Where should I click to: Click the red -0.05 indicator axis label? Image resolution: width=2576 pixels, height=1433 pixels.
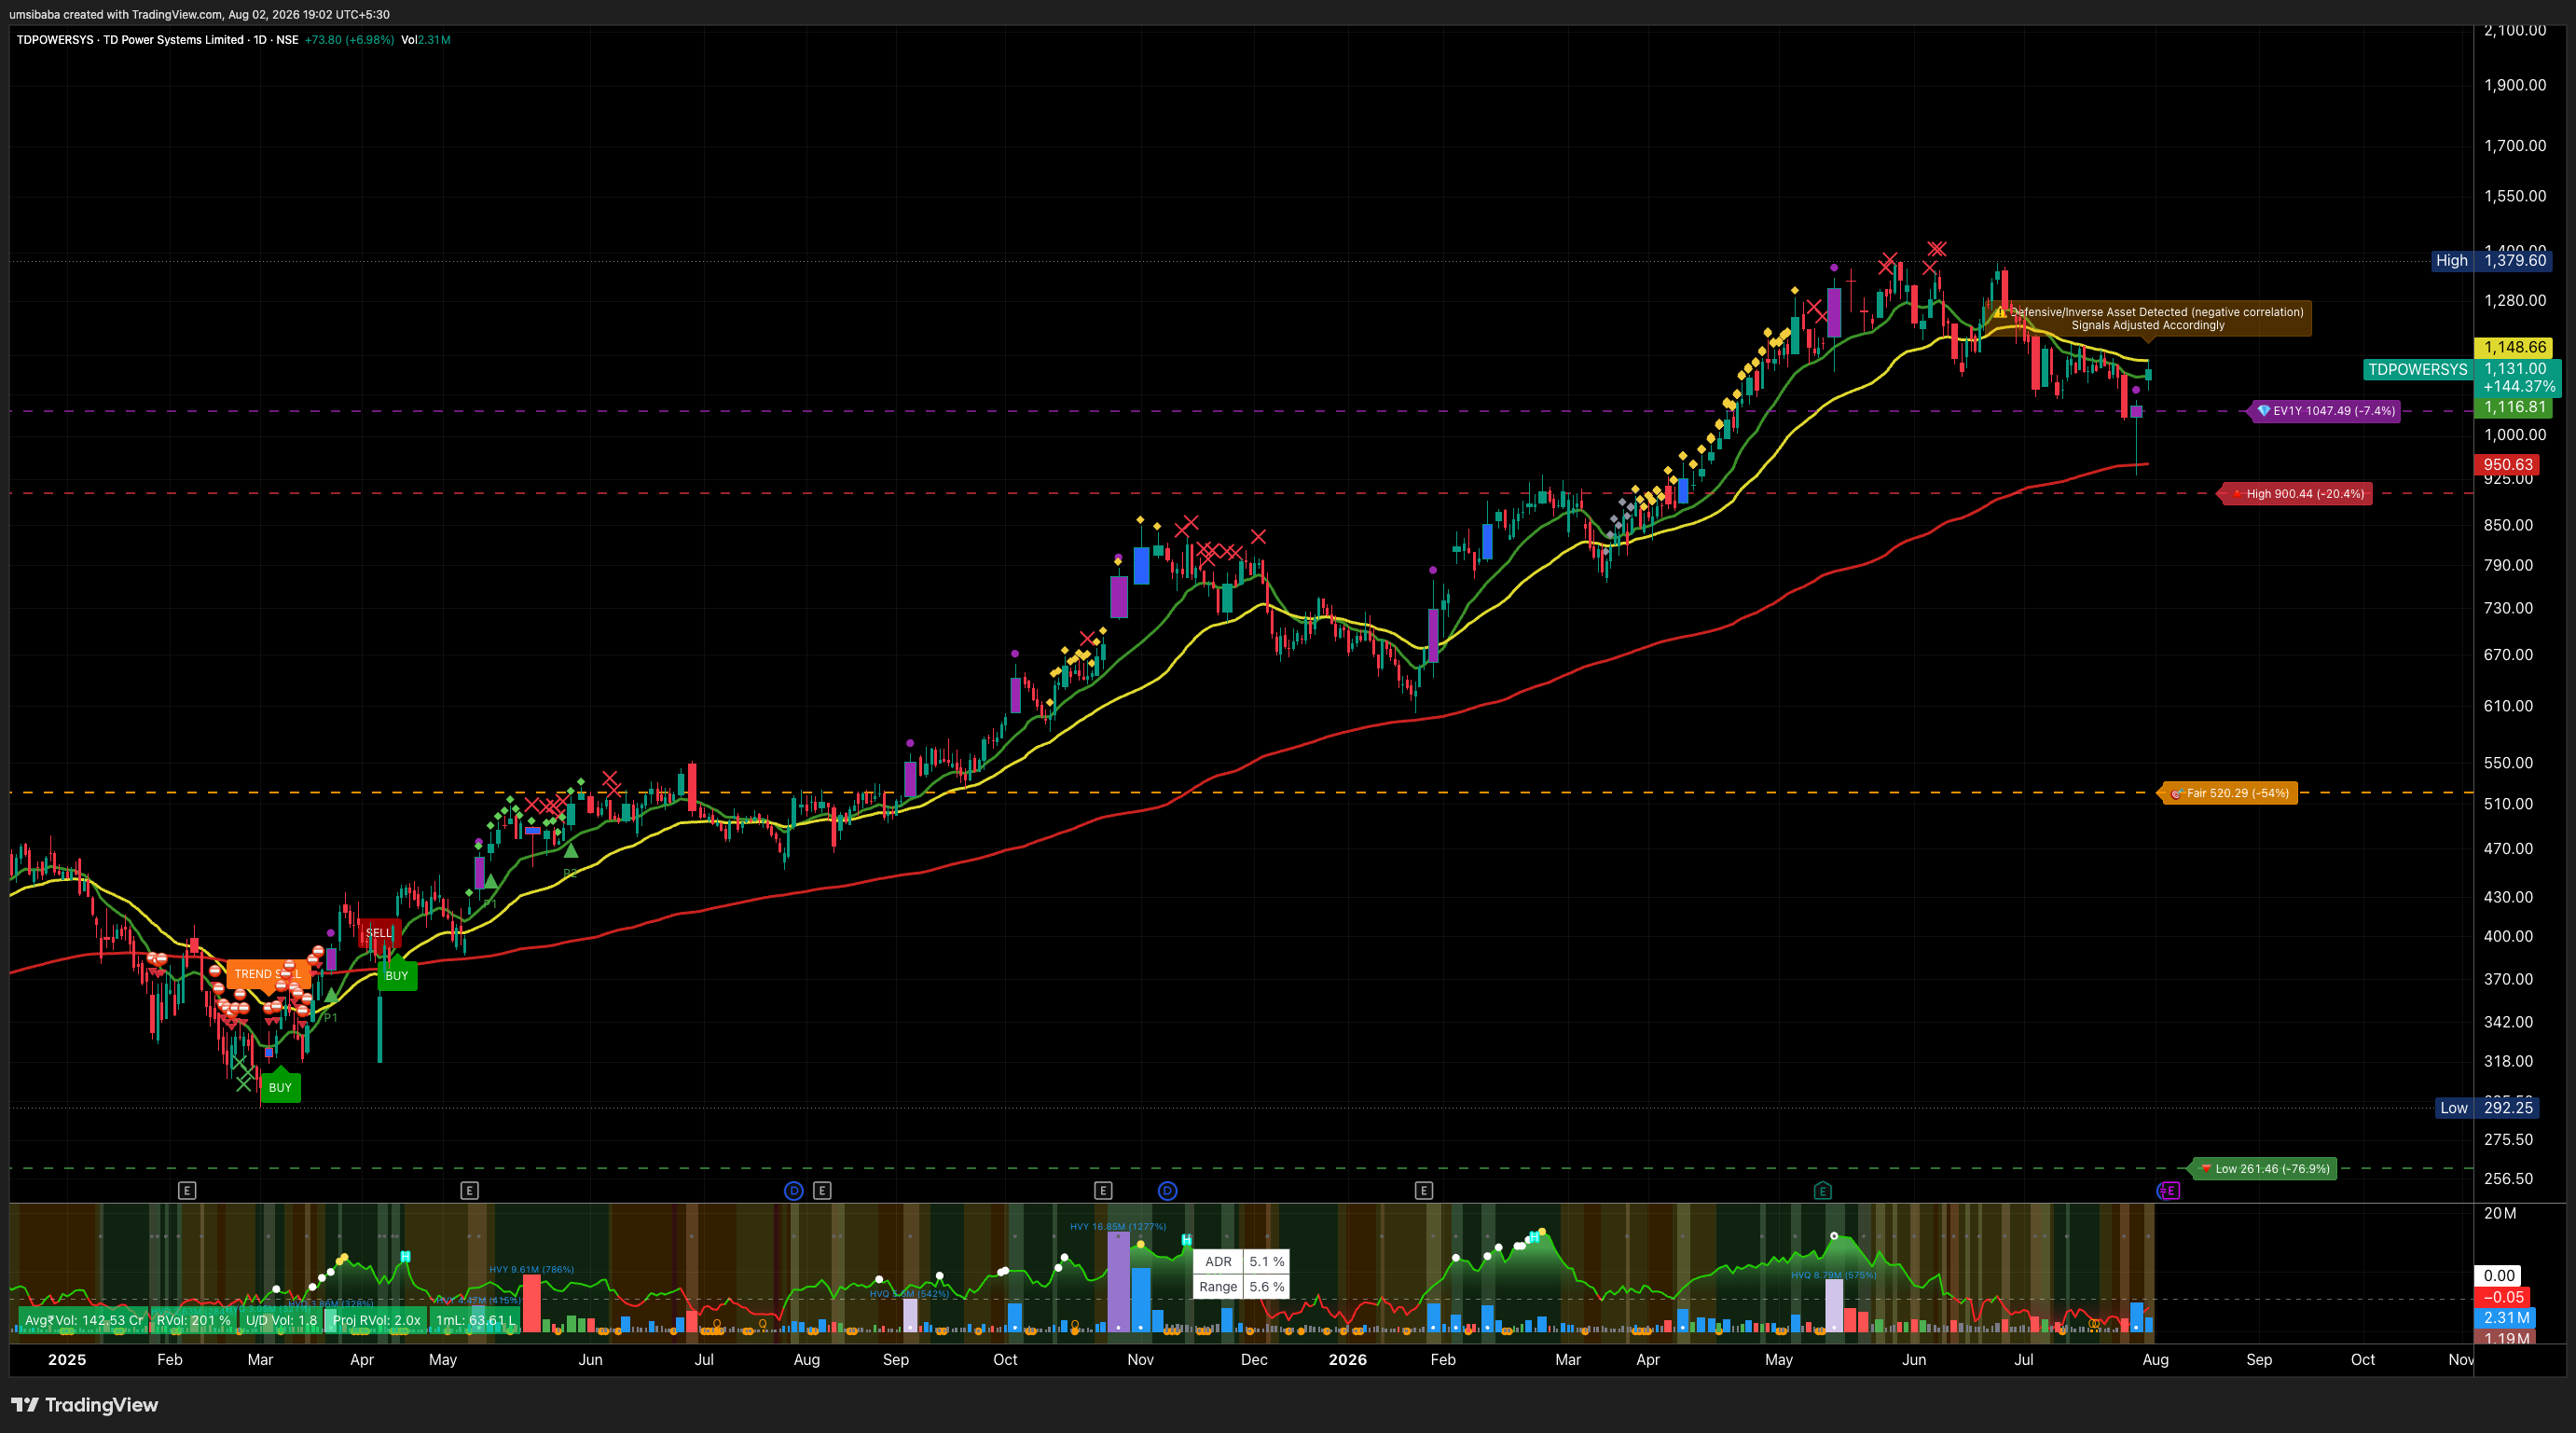(x=2503, y=1297)
